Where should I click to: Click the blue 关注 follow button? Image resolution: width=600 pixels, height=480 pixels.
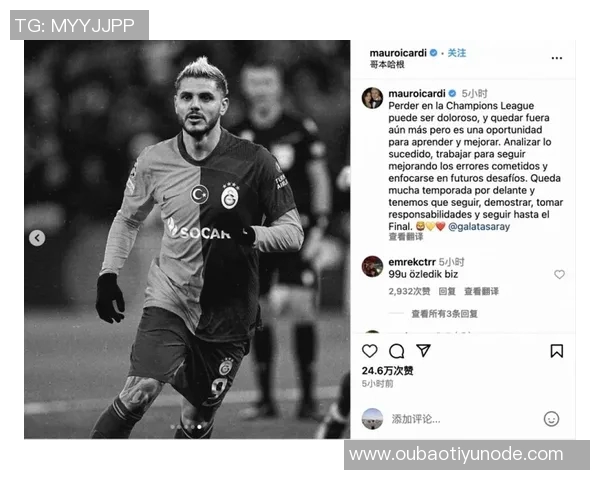(457, 53)
